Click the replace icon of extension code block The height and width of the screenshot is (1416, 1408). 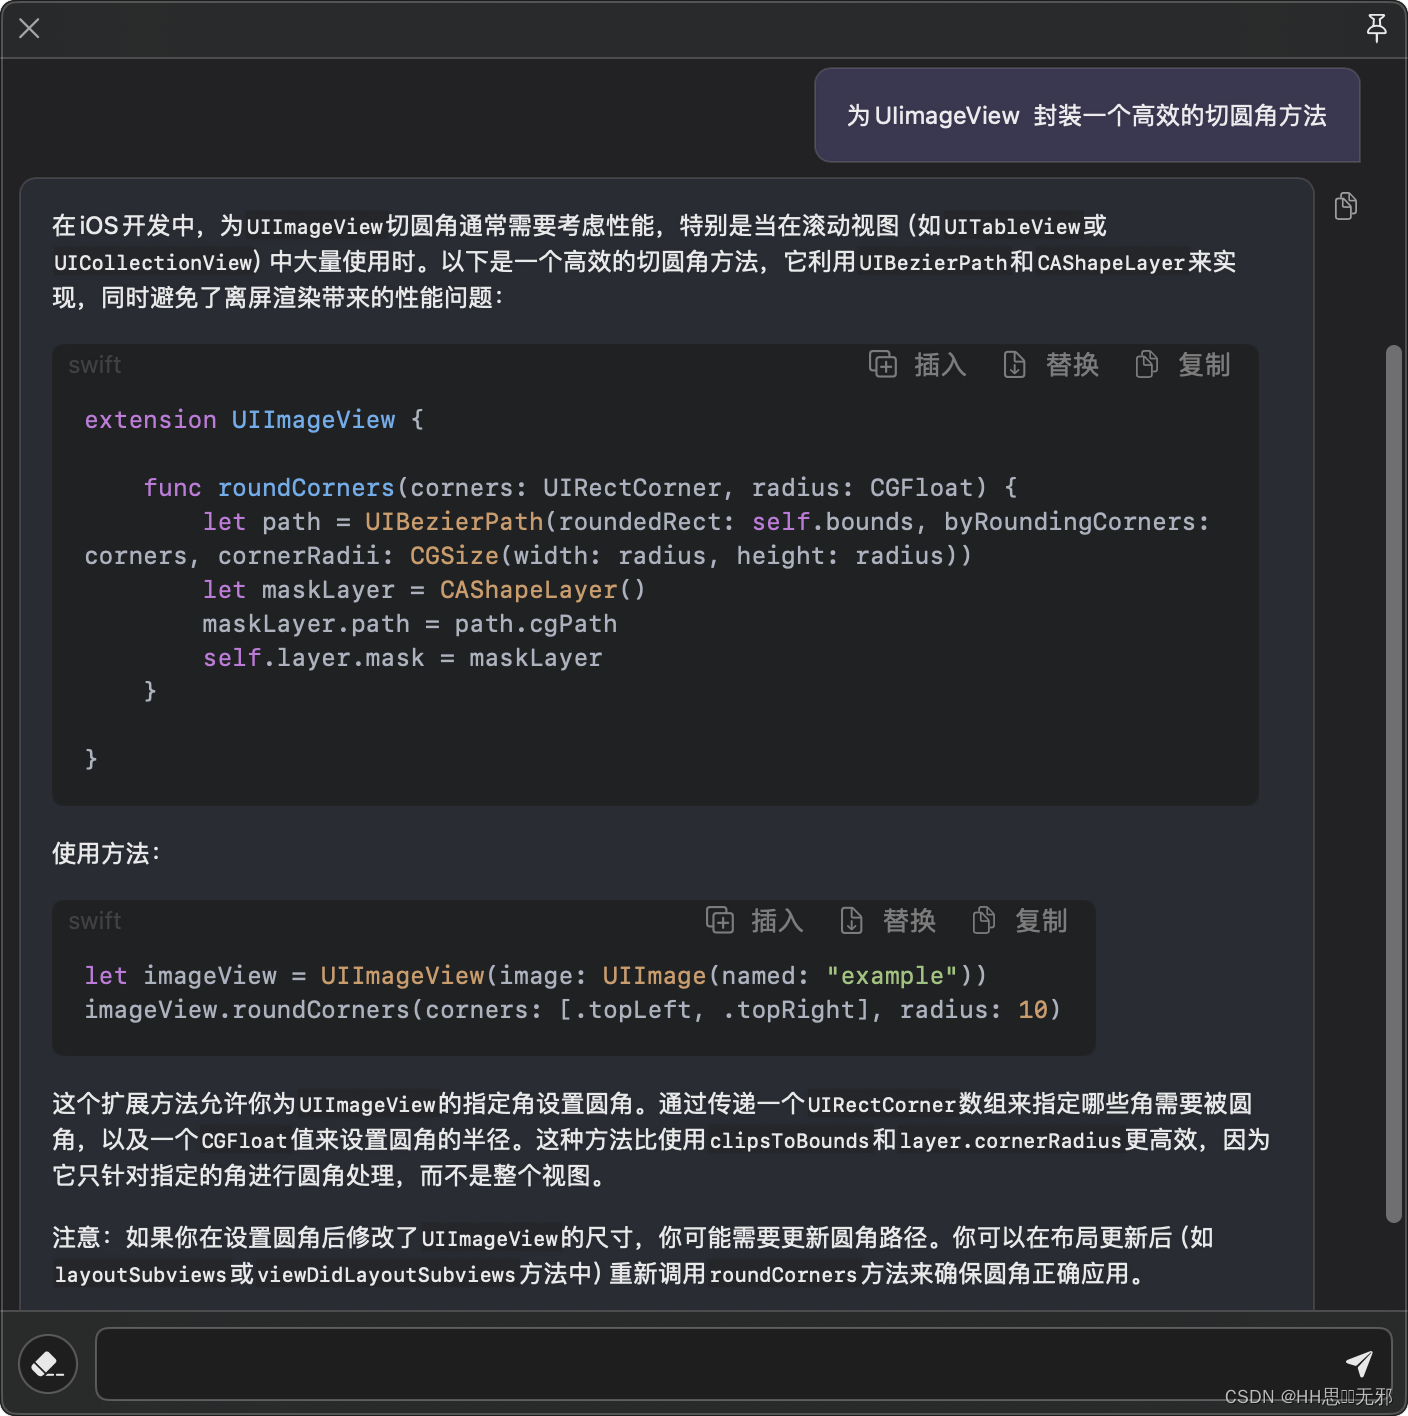coord(1014,364)
